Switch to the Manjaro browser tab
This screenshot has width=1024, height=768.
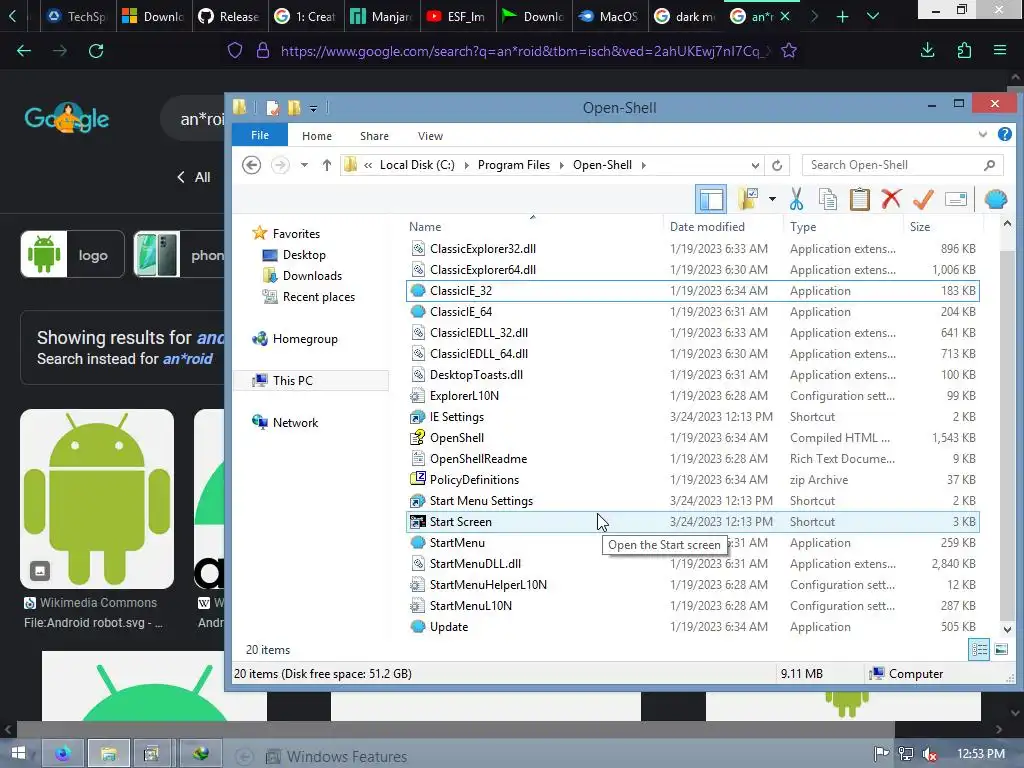point(382,16)
